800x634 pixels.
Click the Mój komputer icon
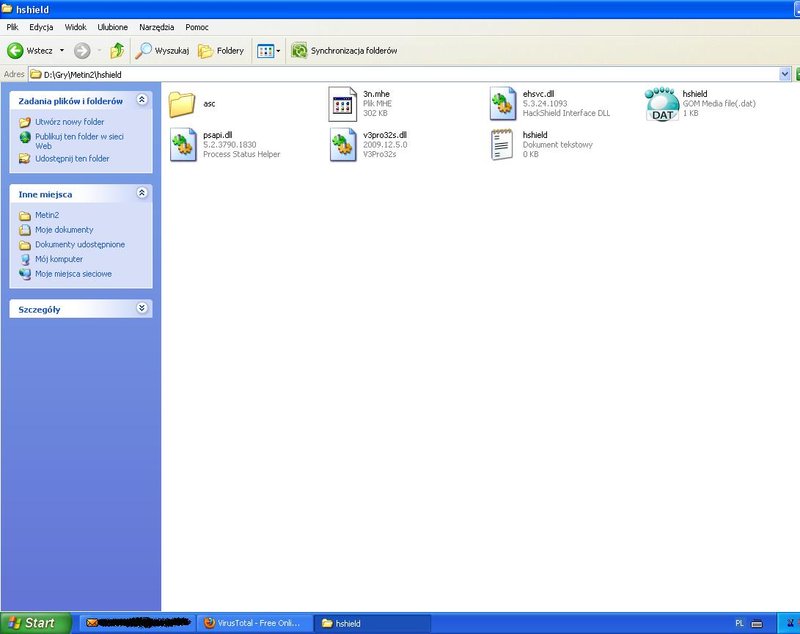25,259
